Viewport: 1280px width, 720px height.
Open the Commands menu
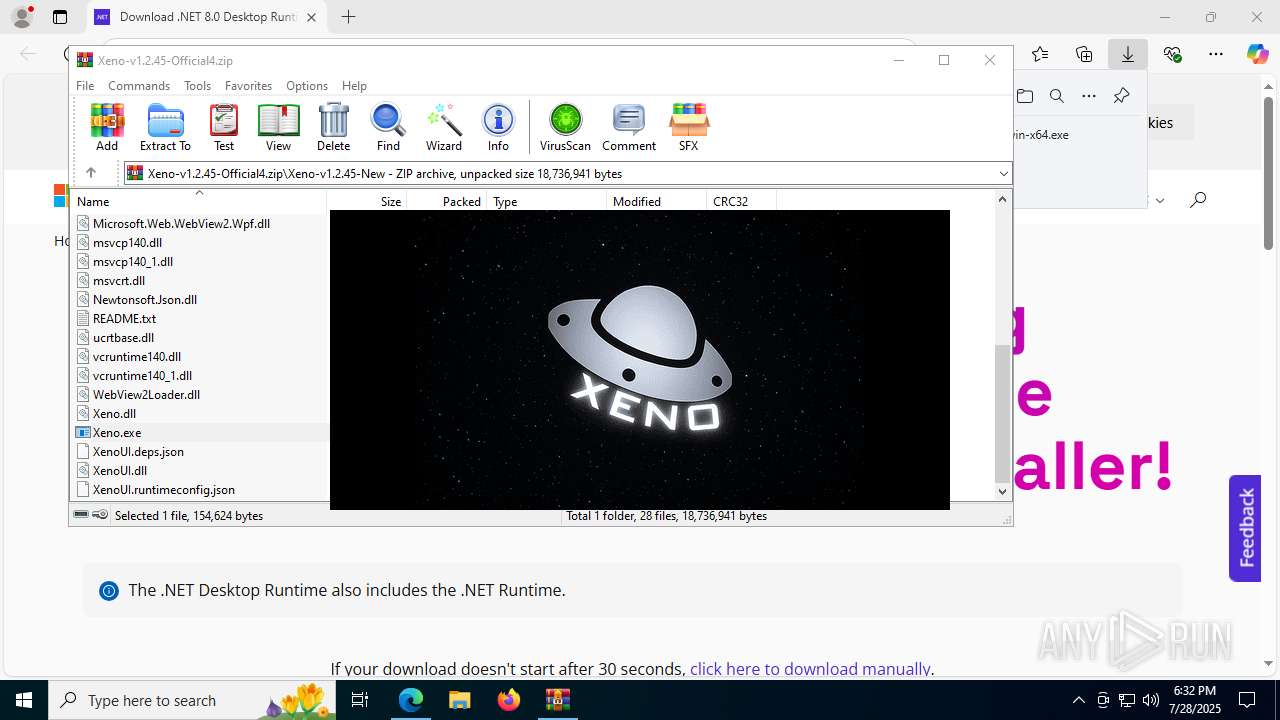[x=139, y=86]
